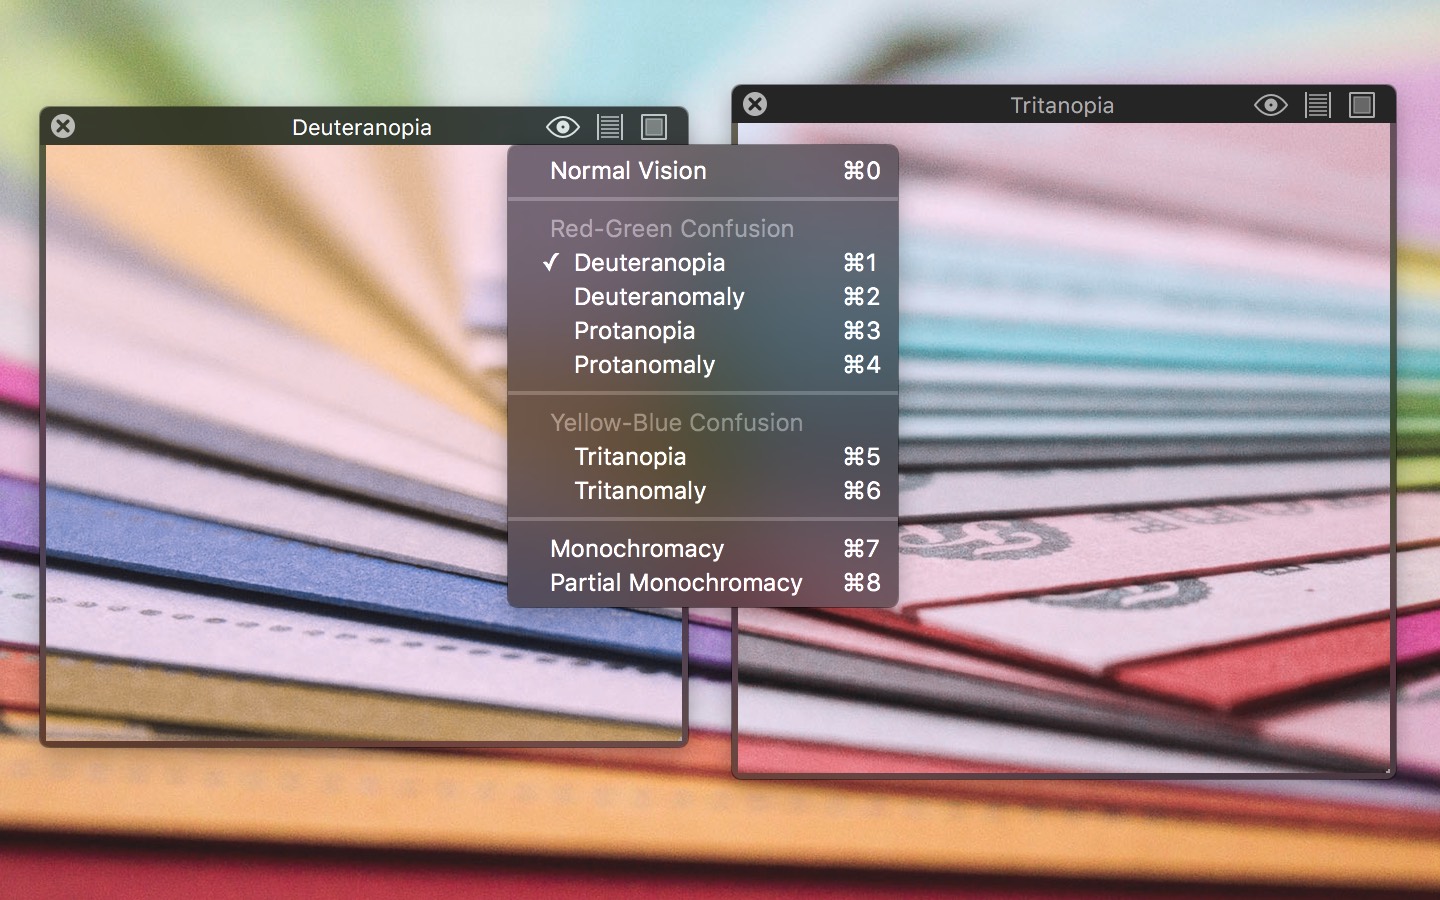Click resize handle at Tritanopia window corner
The image size is (1440, 900).
[x=1388, y=772]
